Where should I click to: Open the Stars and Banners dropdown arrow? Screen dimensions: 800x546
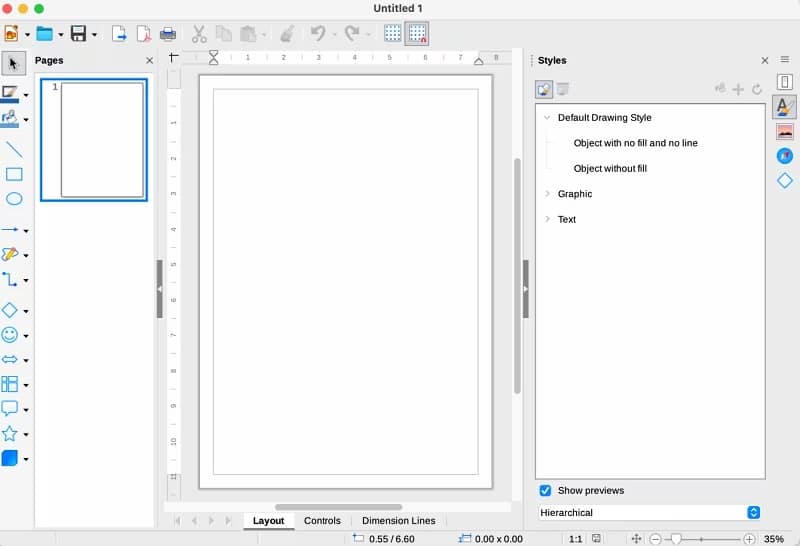coord(26,435)
